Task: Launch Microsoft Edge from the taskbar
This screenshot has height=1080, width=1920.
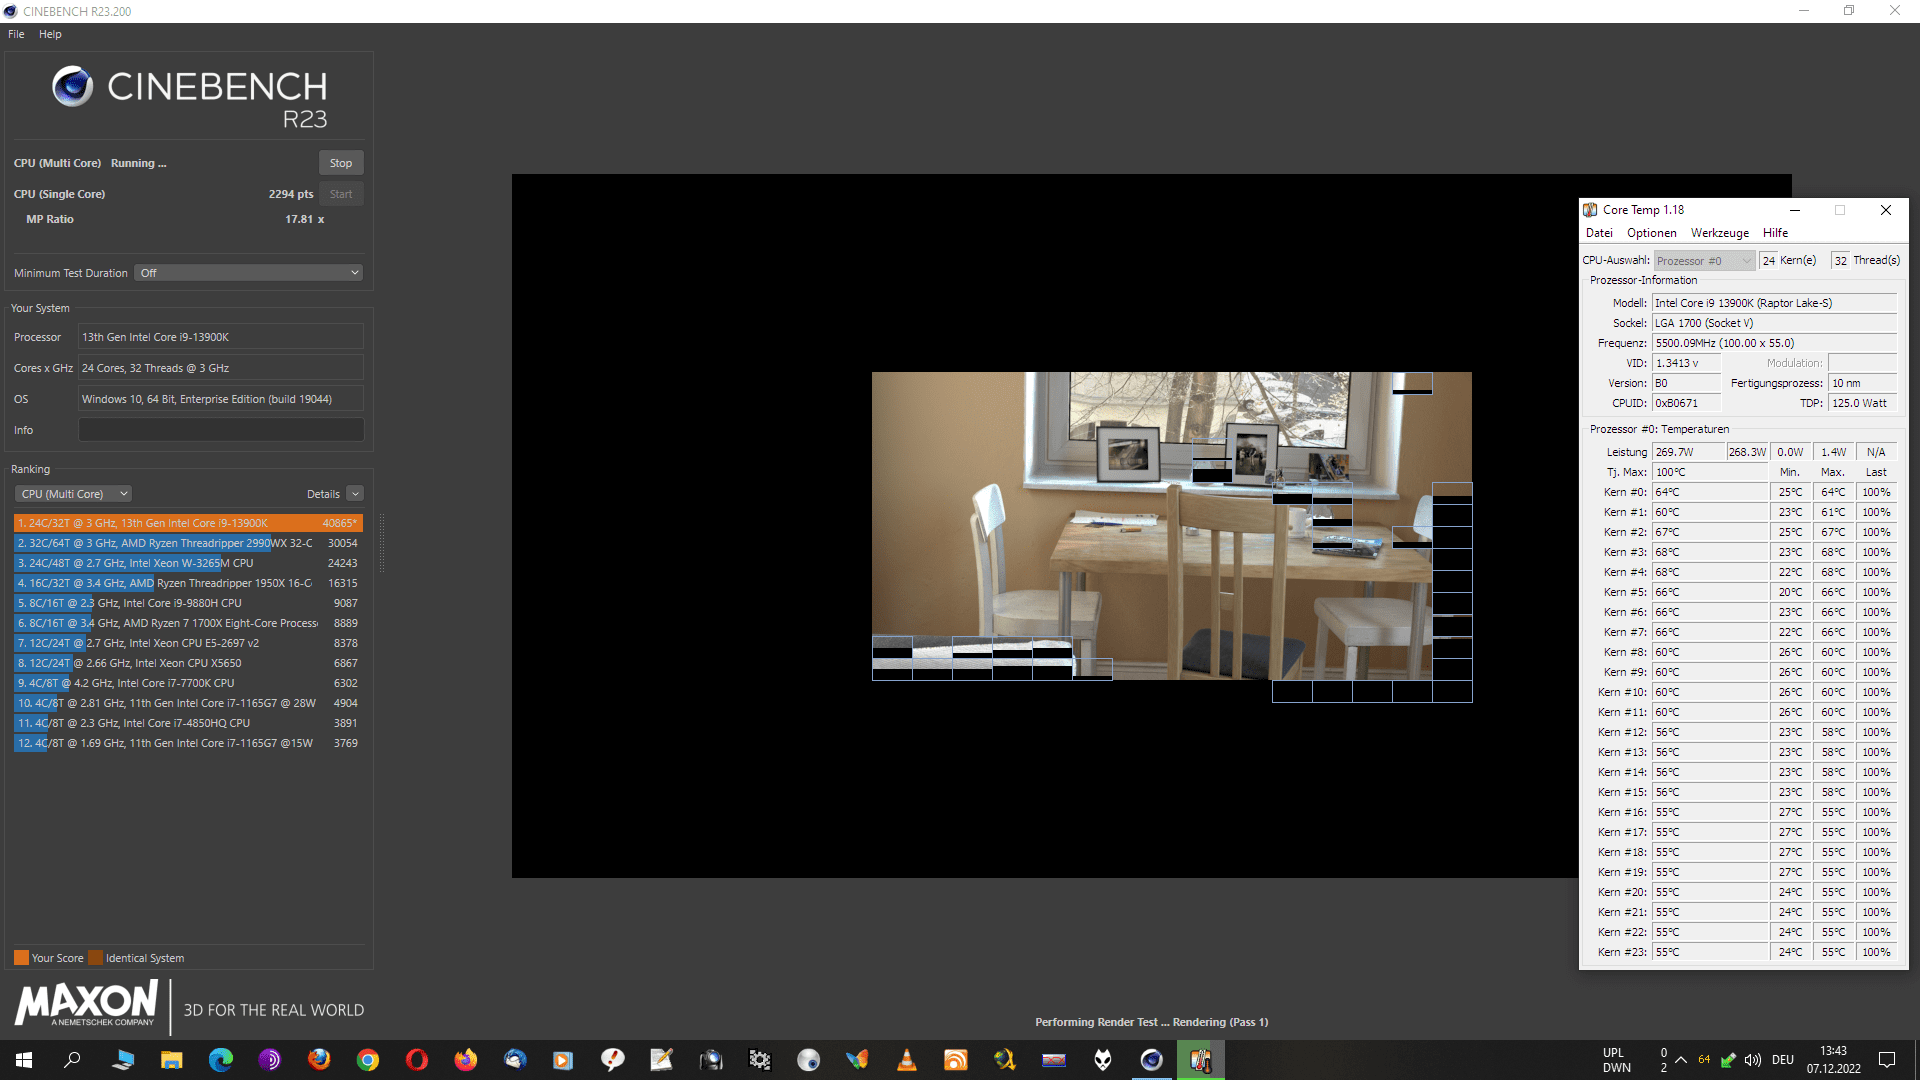Action: [x=221, y=1060]
